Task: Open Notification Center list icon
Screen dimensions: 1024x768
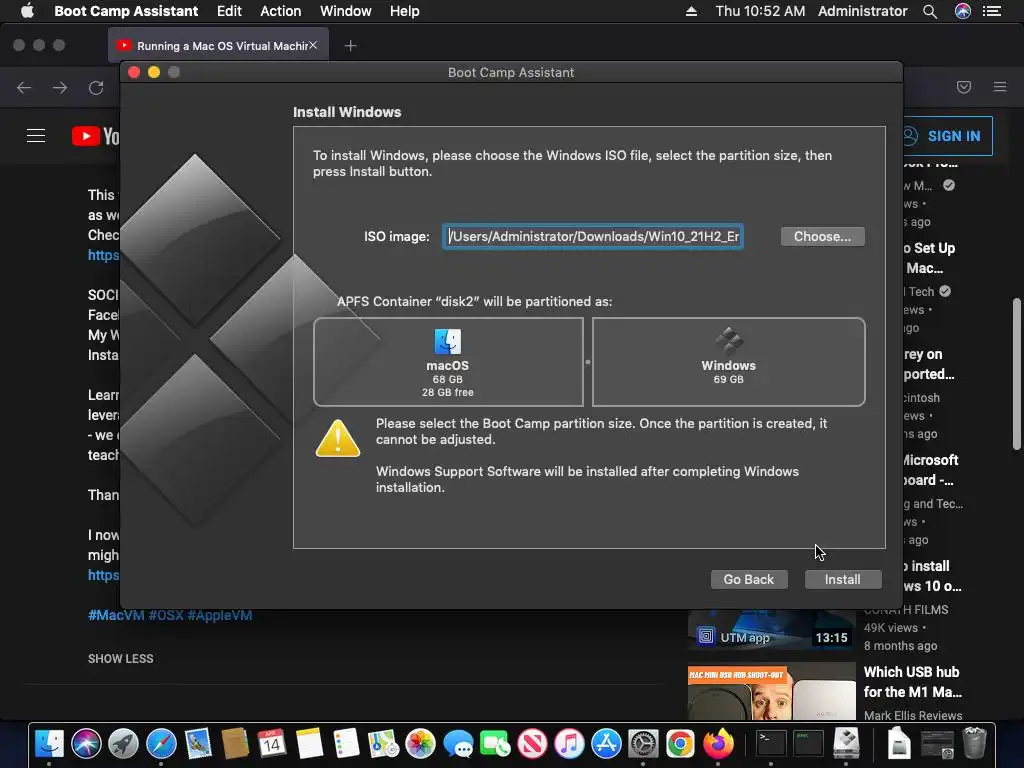Action: click(x=992, y=11)
